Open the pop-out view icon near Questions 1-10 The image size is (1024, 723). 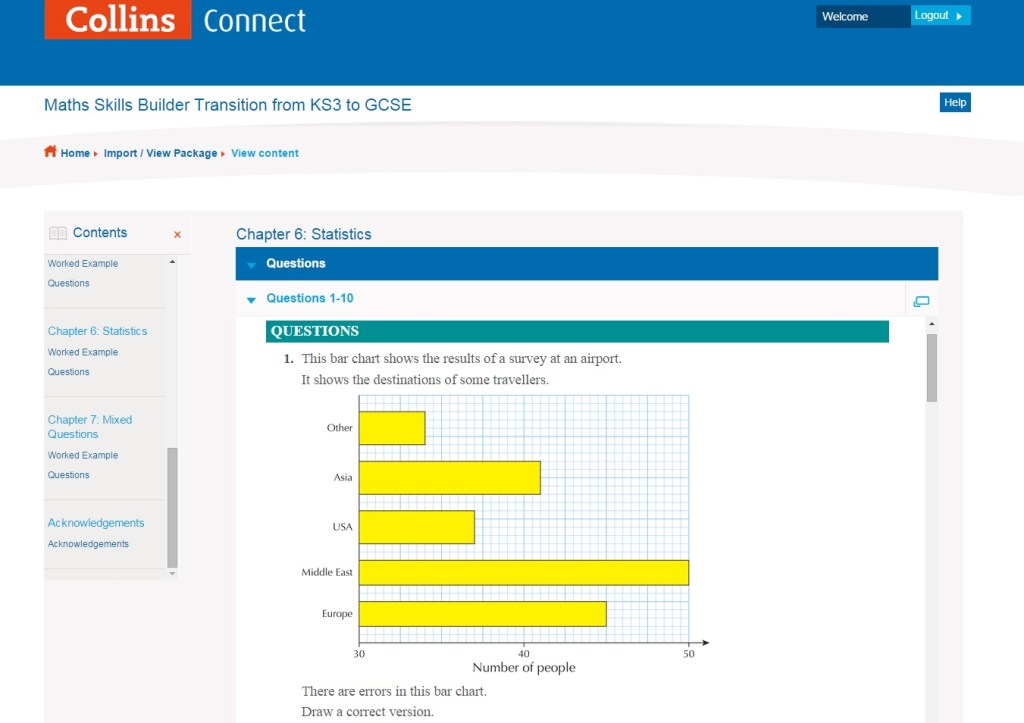(921, 300)
